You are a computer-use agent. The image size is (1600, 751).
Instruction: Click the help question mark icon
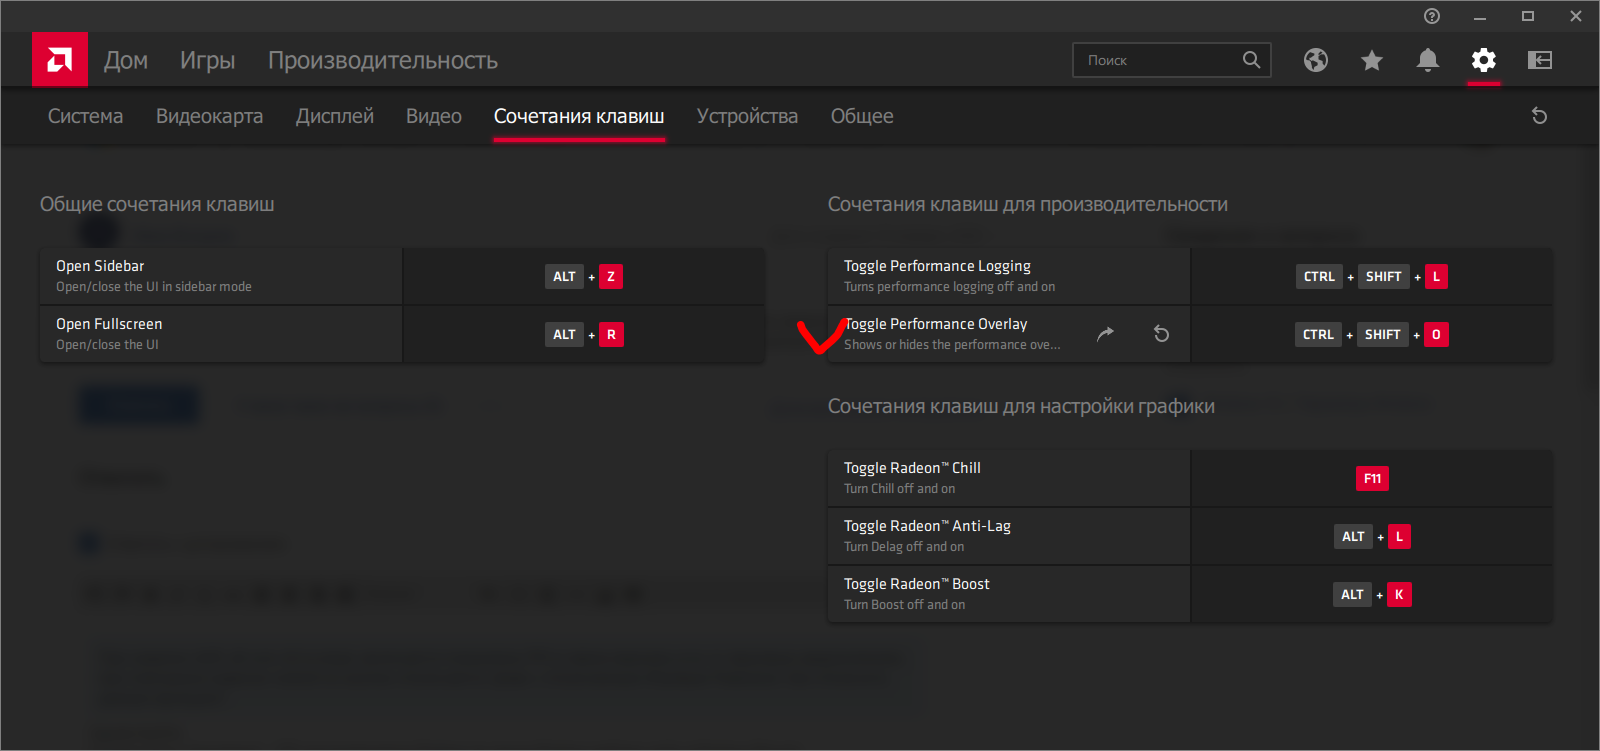[x=1432, y=16]
